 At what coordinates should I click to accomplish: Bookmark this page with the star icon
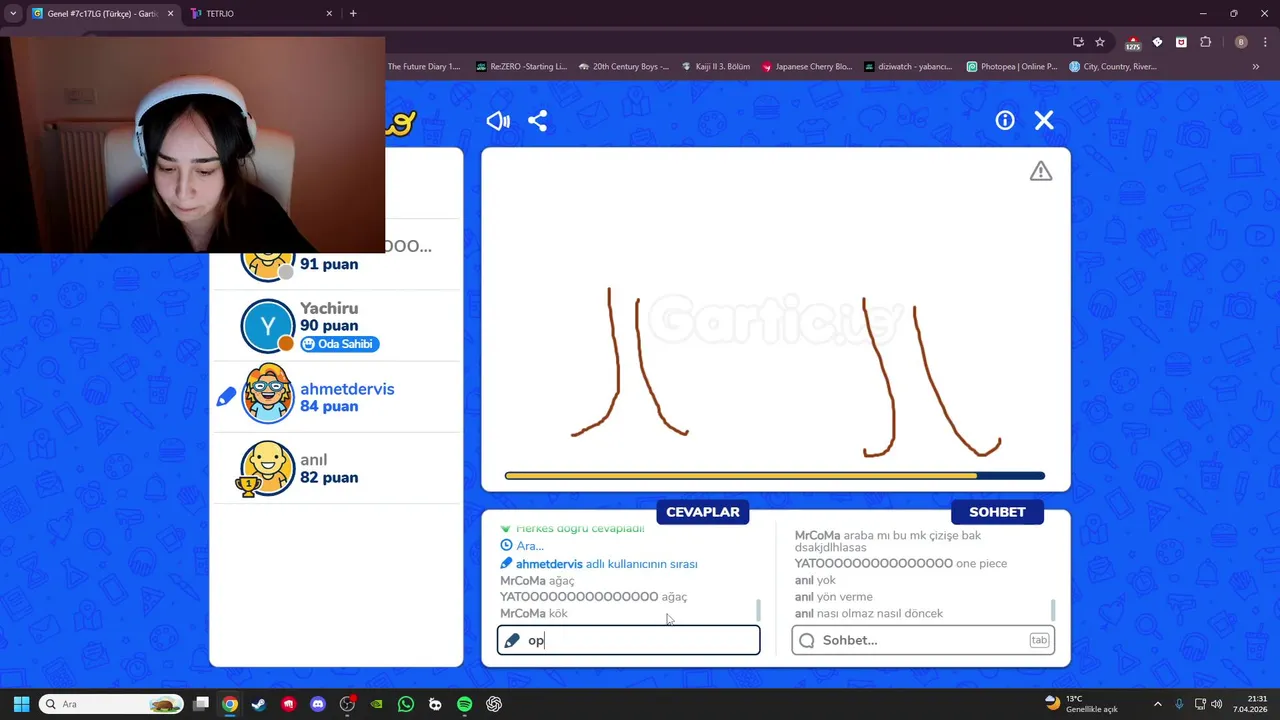1100,42
